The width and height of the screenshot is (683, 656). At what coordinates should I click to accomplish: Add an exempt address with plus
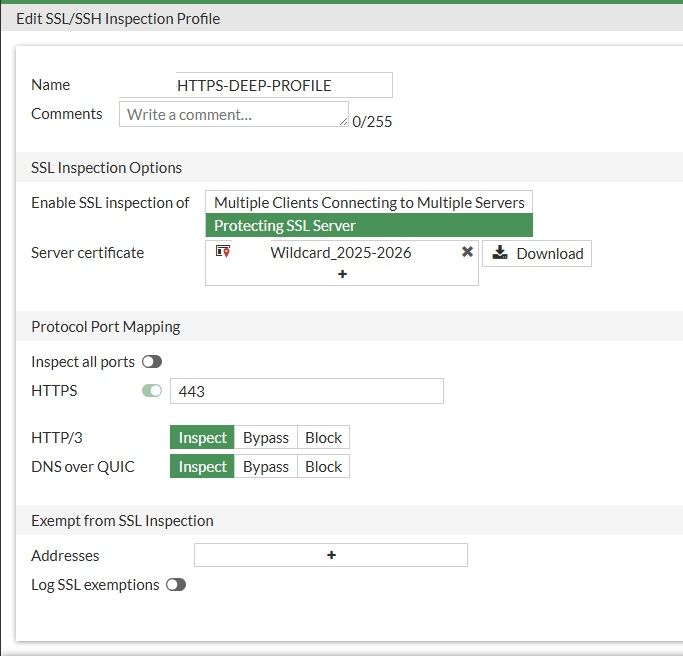[x=331, y=555]
